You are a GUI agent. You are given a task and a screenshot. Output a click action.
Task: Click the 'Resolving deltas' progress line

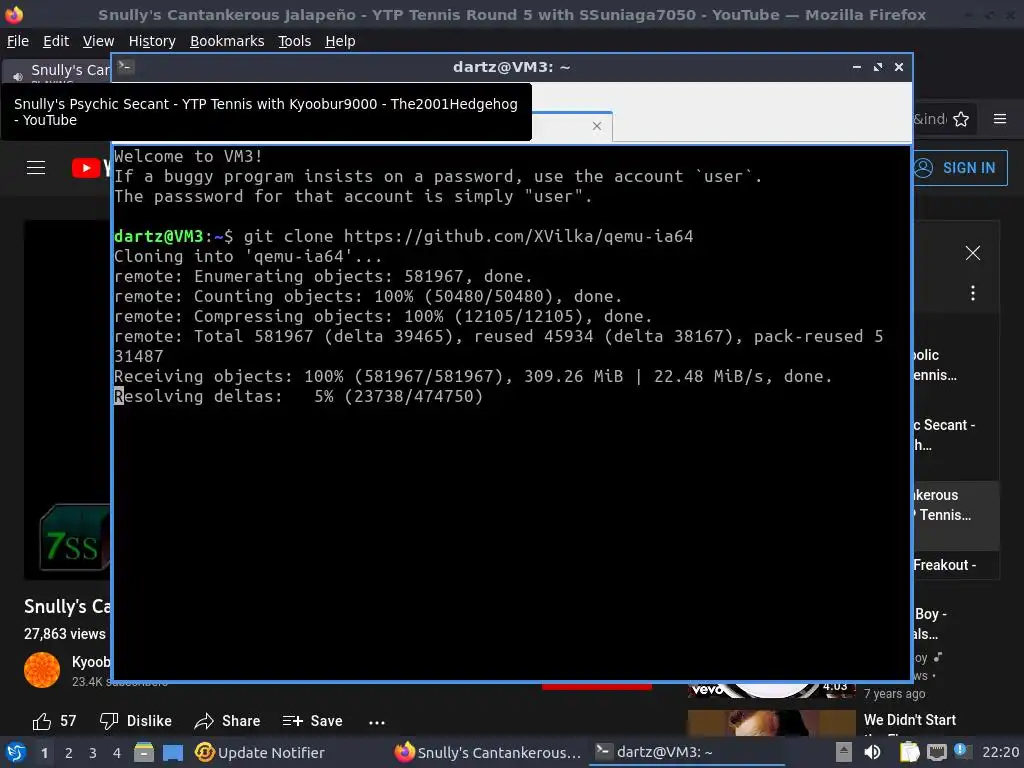(x=298, y=396)
